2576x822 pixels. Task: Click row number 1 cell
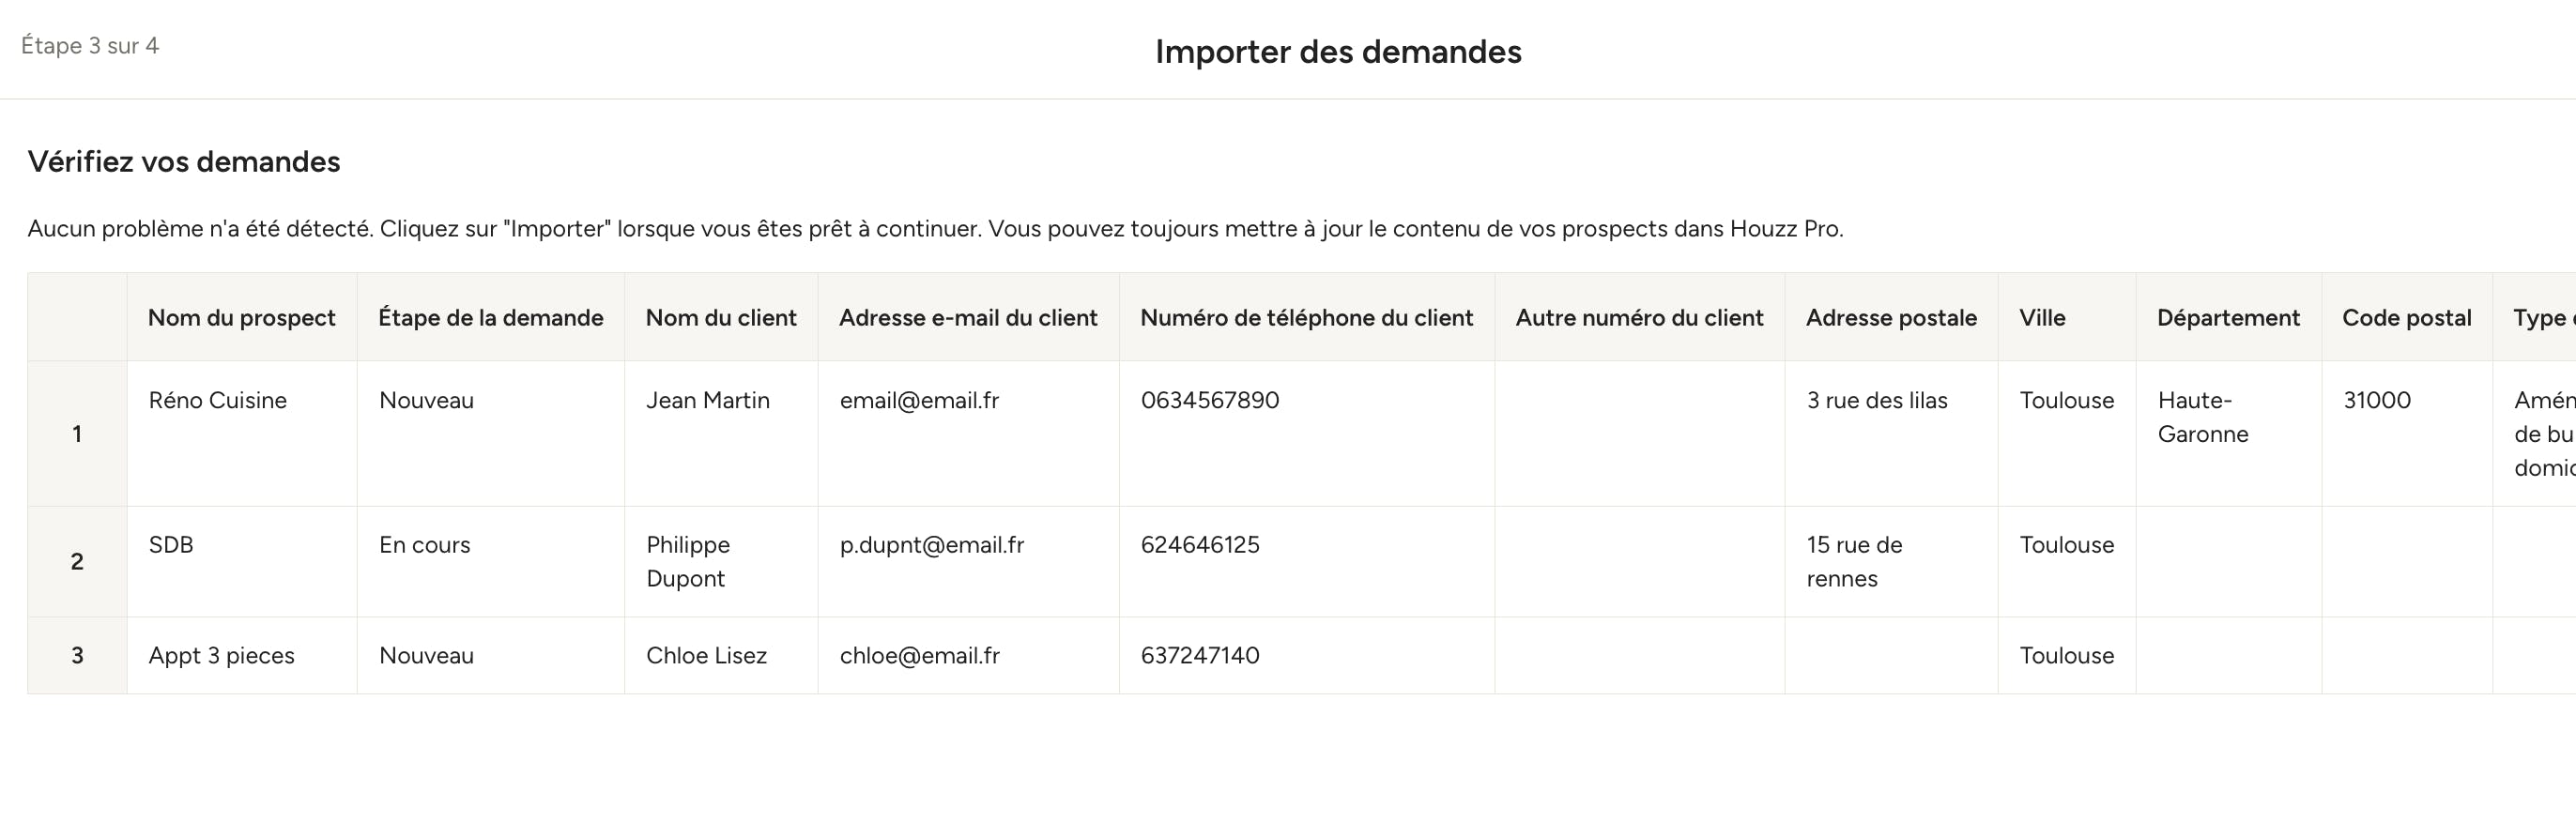[77, 434]
